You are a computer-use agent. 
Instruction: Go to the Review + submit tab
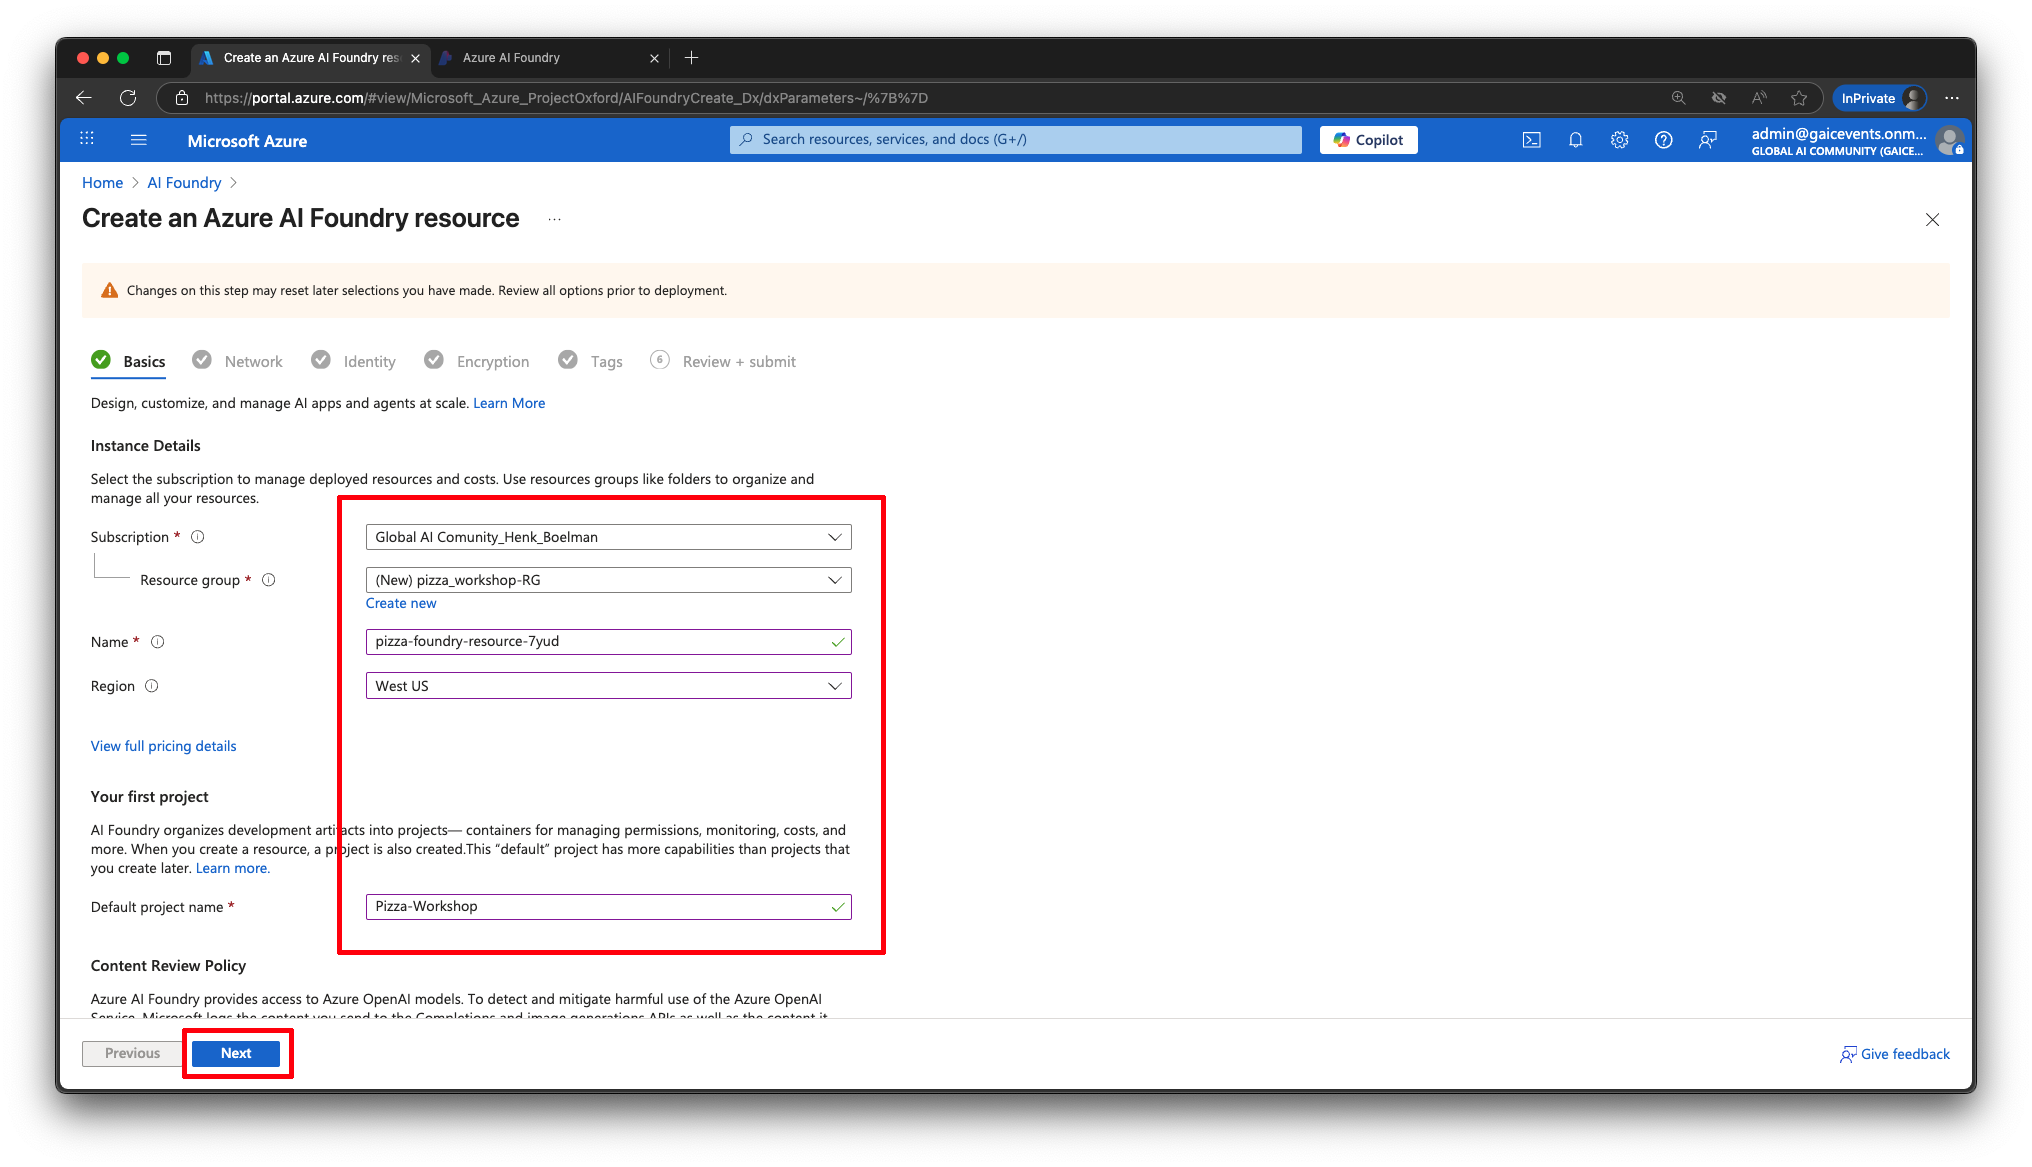[738, 362]
